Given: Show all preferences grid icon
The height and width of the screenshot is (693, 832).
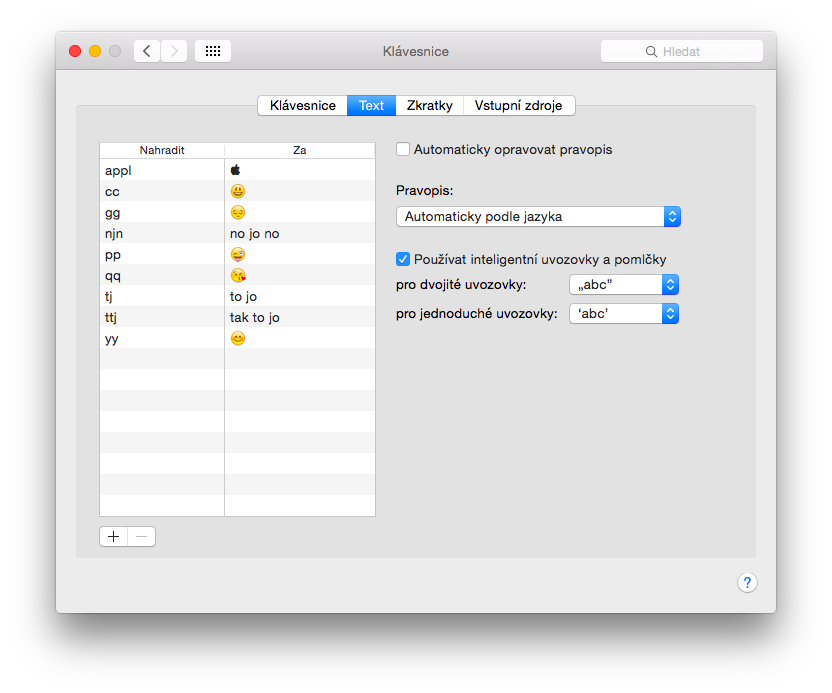Looking at the screenshot, I should coord(213,51).
